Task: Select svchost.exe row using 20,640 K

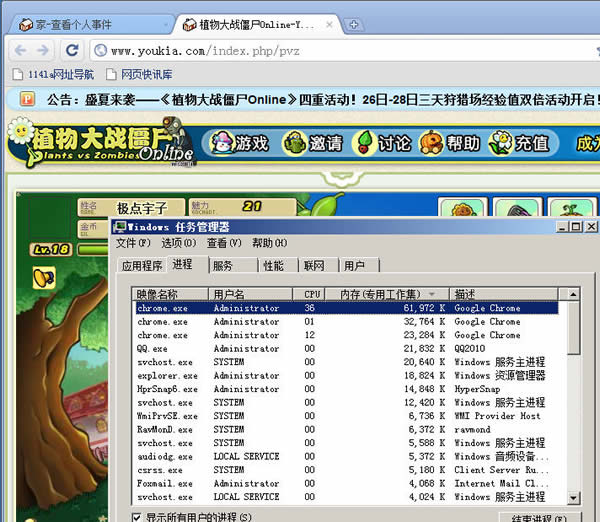Action: 347,362
